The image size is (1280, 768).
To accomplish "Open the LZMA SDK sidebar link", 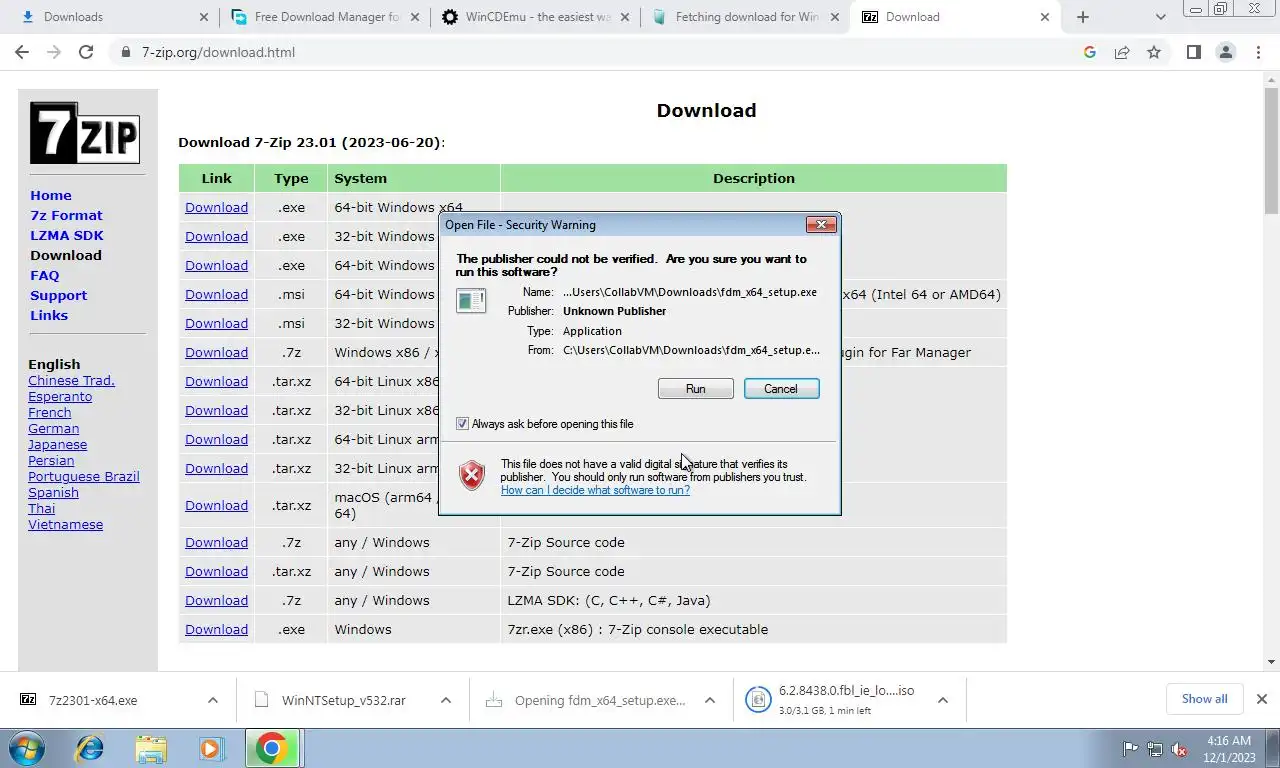I will point(67,236).
